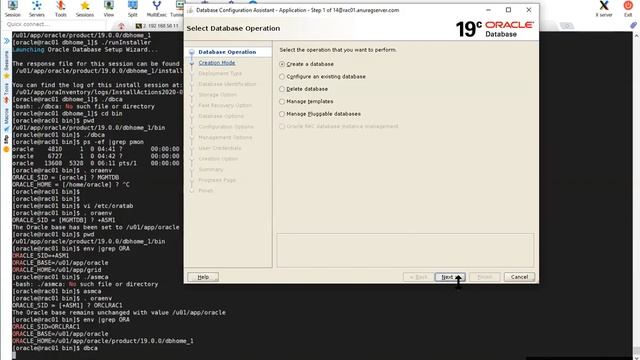The width and height of the screenshot is (640, 360).
Task: Open the Session icon in MobaXterm toolbar
Action: (13, 8)
